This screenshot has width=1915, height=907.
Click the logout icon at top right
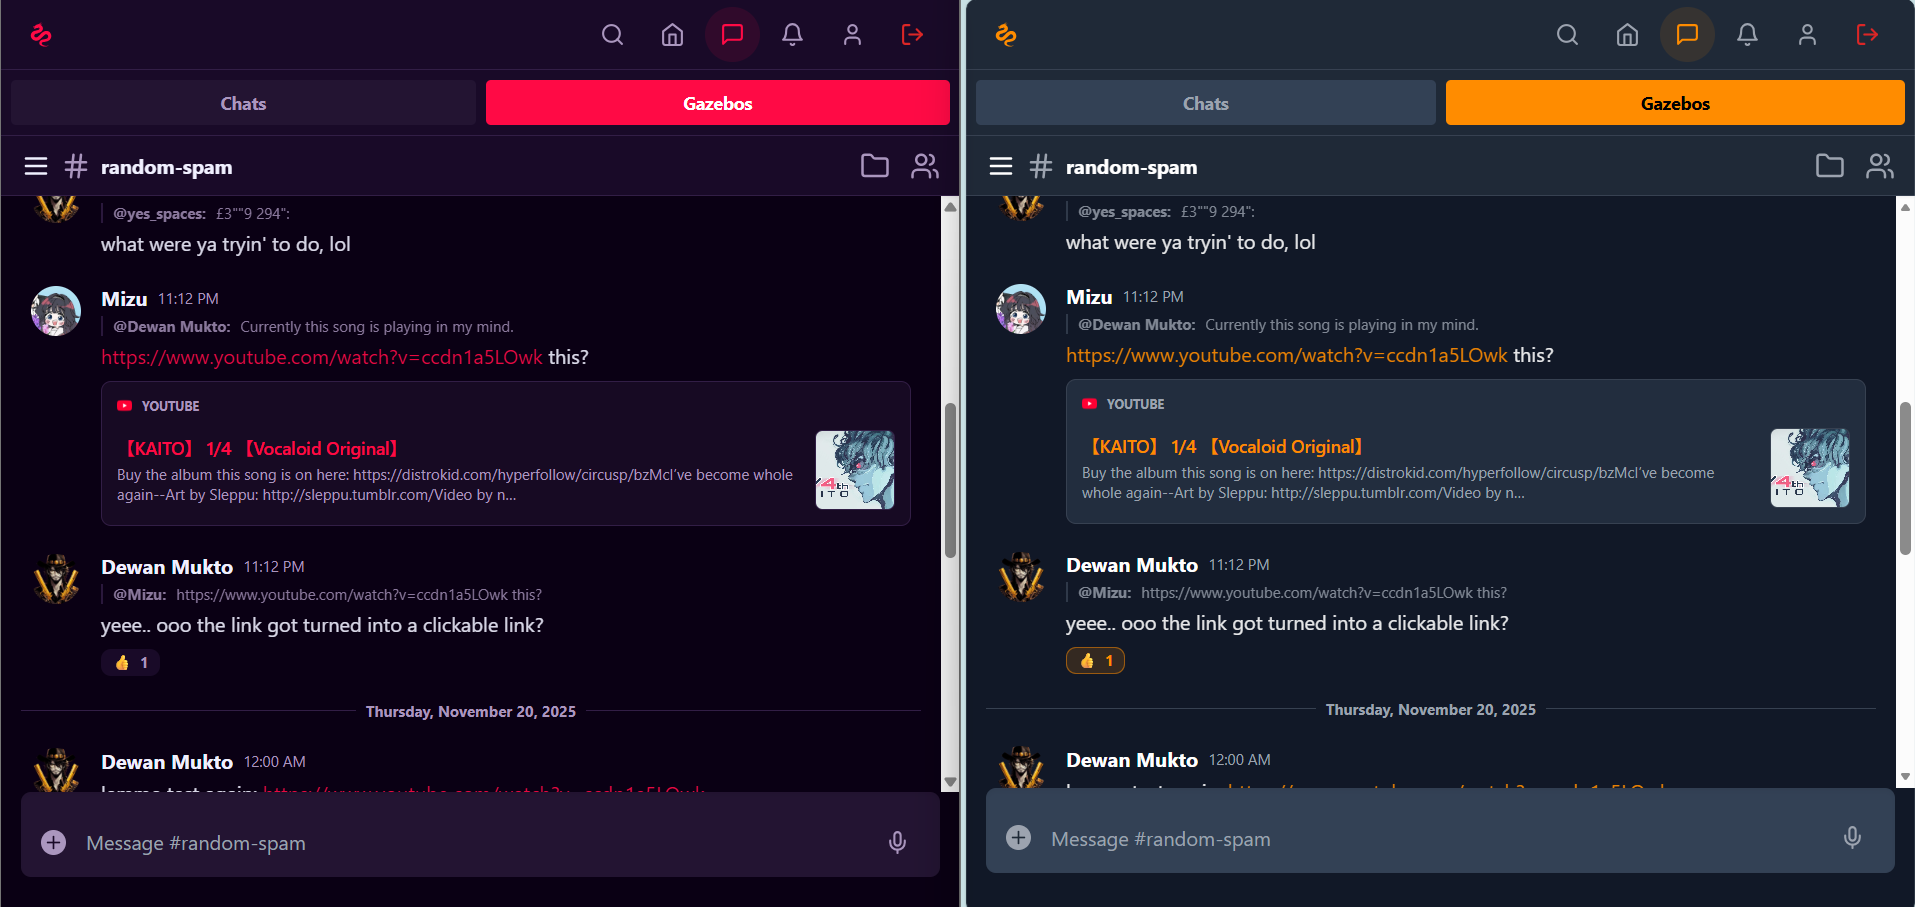[911, 34]
